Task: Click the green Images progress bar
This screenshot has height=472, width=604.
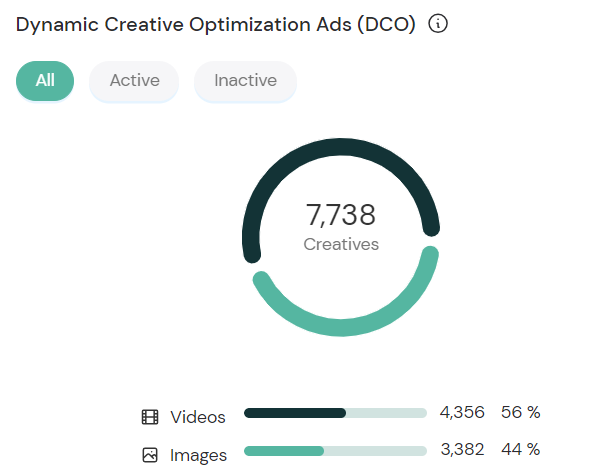Action: [x=283, y=450]
